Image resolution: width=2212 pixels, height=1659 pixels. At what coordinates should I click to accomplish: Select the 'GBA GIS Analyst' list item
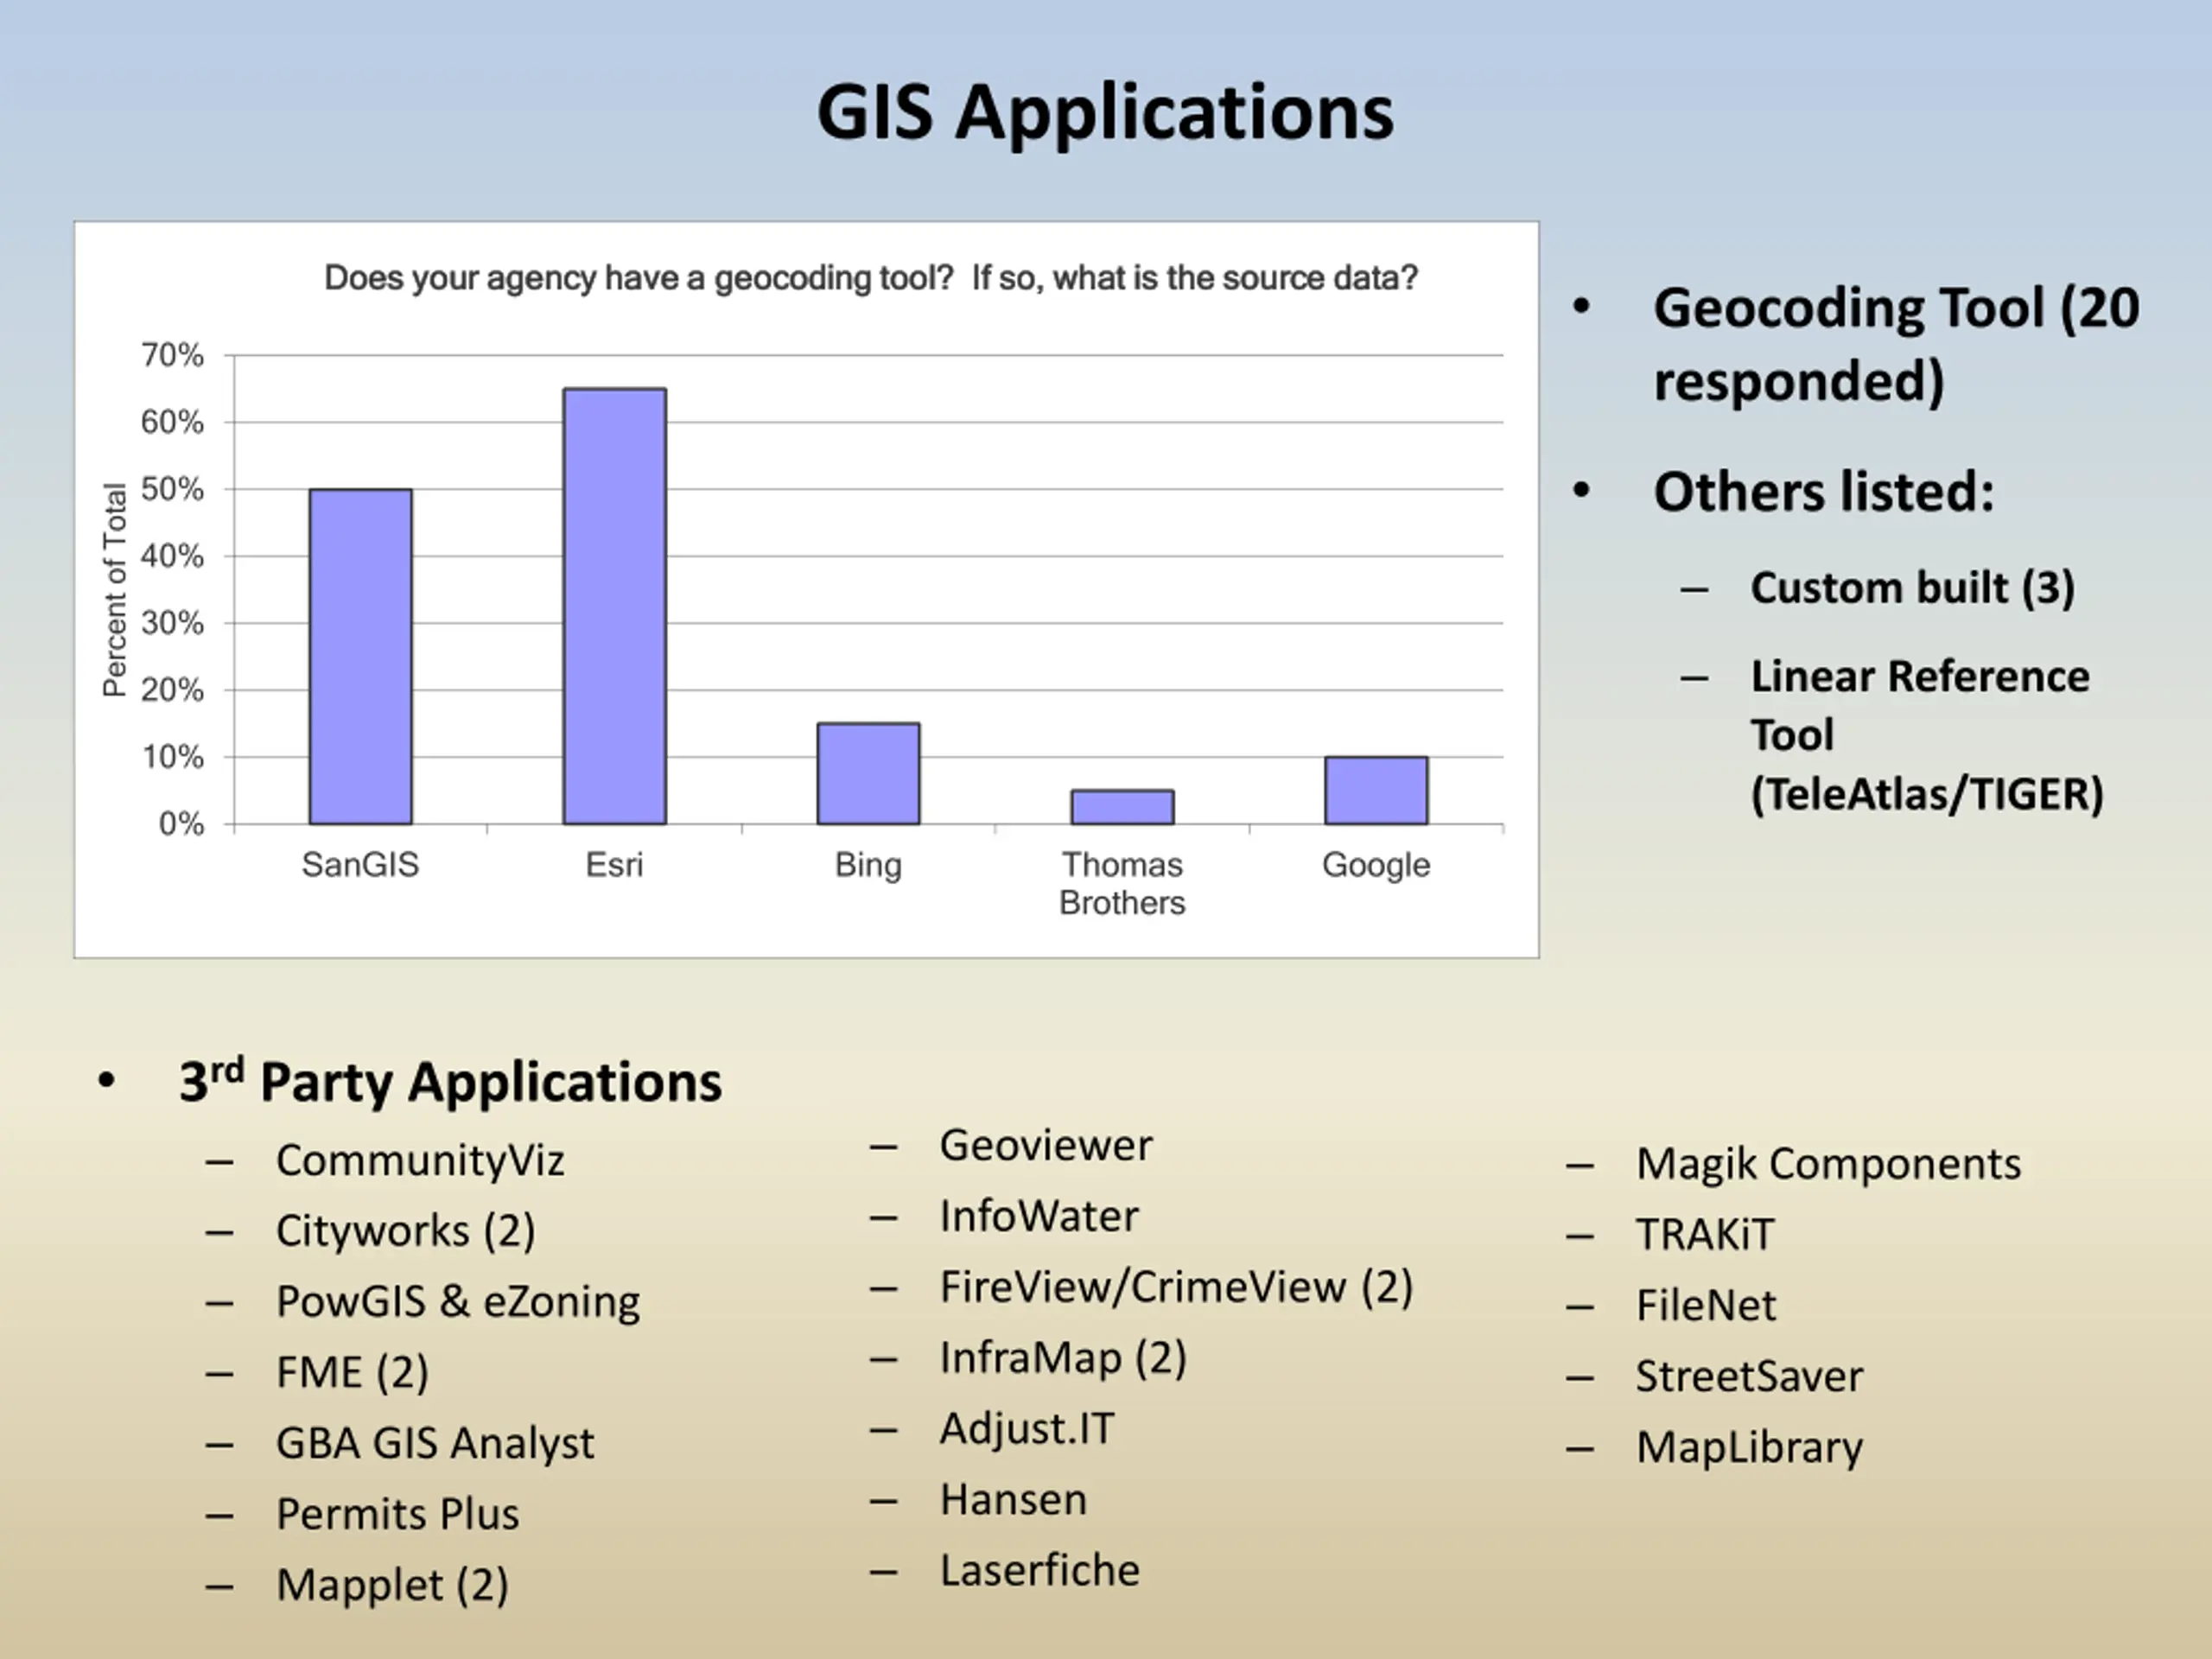pos(435,1444)
